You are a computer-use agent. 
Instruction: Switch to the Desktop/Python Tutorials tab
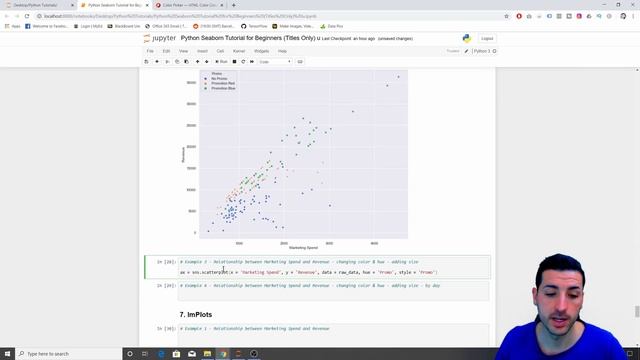tap(38, 5)
